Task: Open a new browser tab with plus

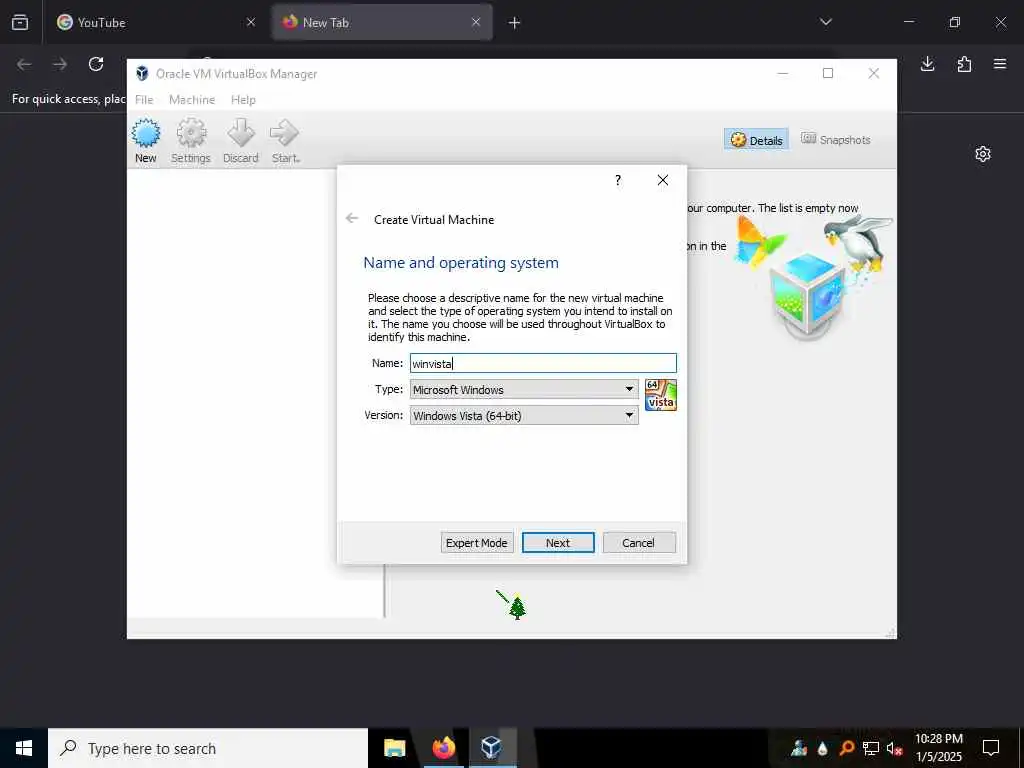Action: 515,23
